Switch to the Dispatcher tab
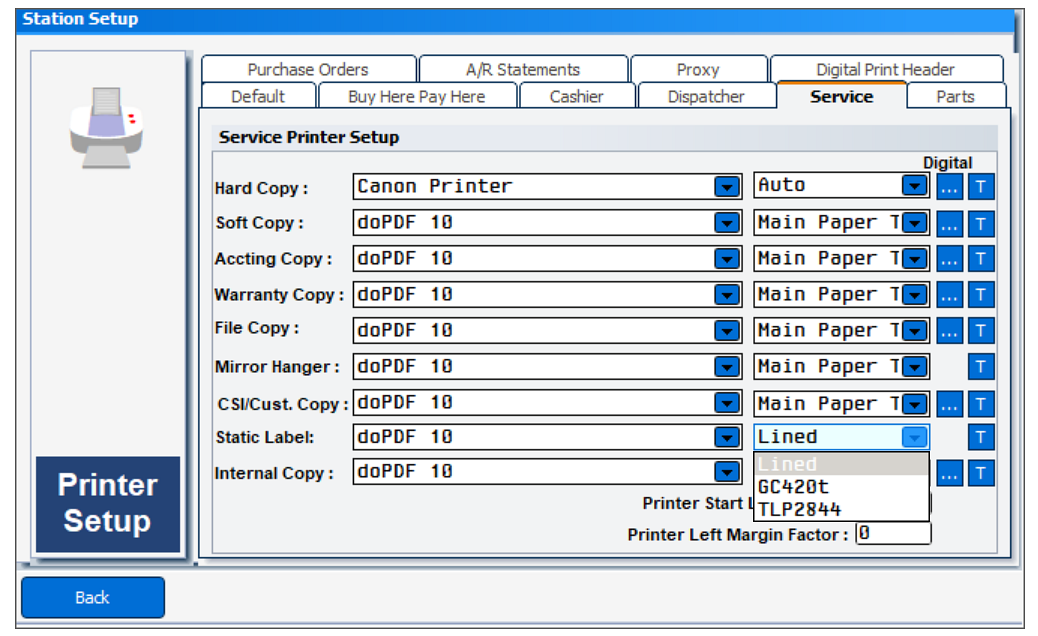1038x636 pixels. (706, 97)
